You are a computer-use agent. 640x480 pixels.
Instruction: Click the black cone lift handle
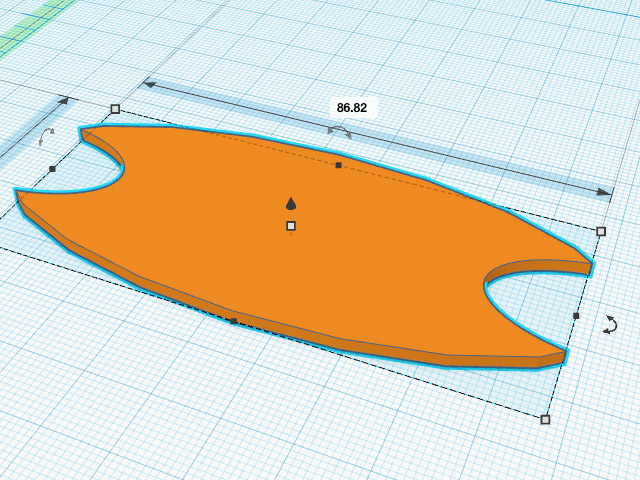point(291,203)
